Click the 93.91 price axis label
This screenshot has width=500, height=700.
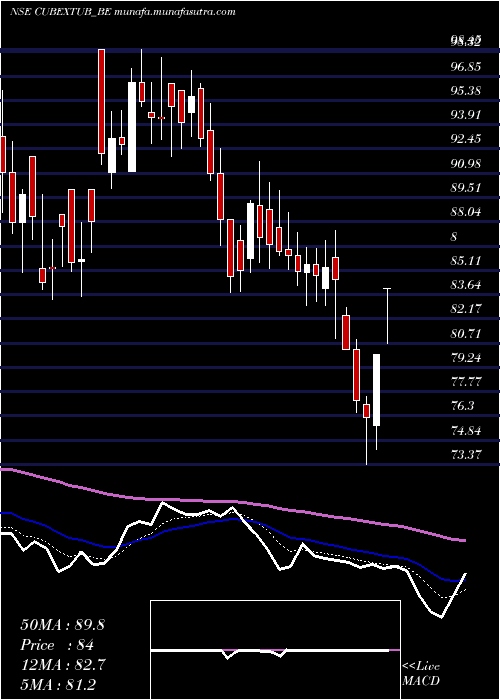(x=466, y=115)
